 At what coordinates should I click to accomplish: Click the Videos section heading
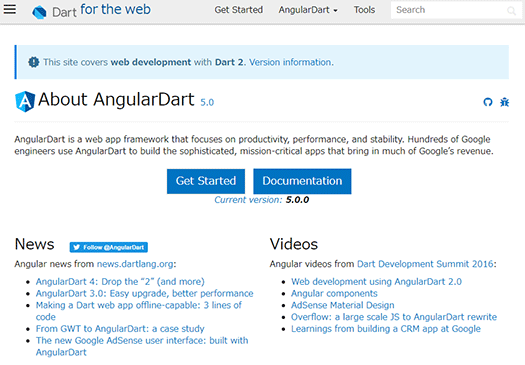click(x=294, y=244)
